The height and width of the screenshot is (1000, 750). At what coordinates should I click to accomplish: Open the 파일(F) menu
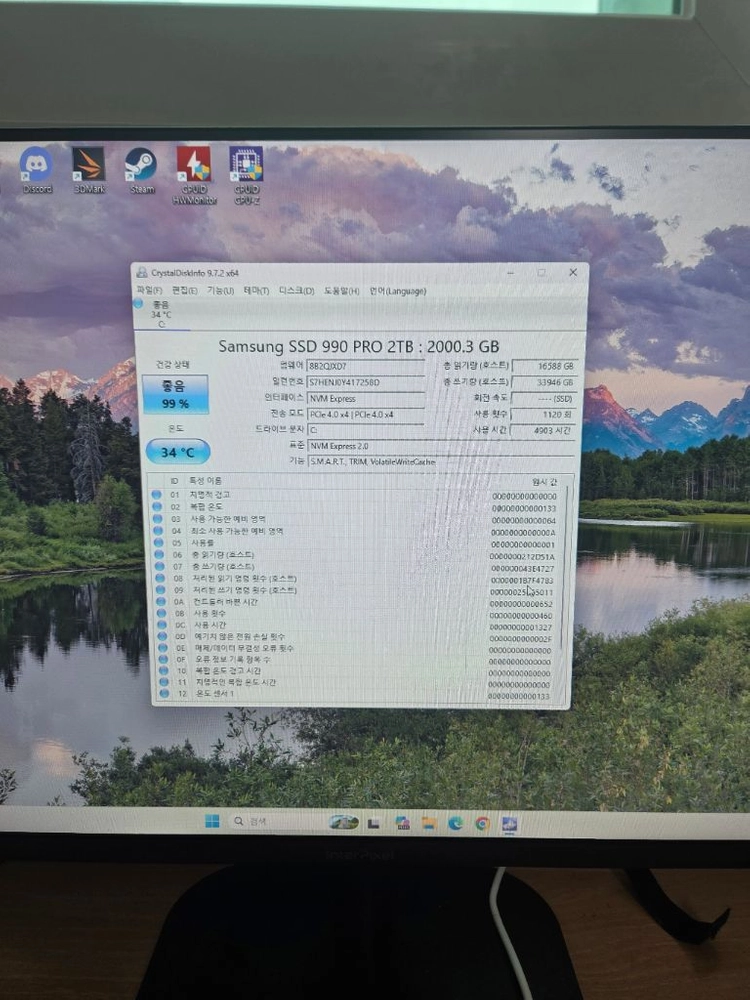(149, 290)
